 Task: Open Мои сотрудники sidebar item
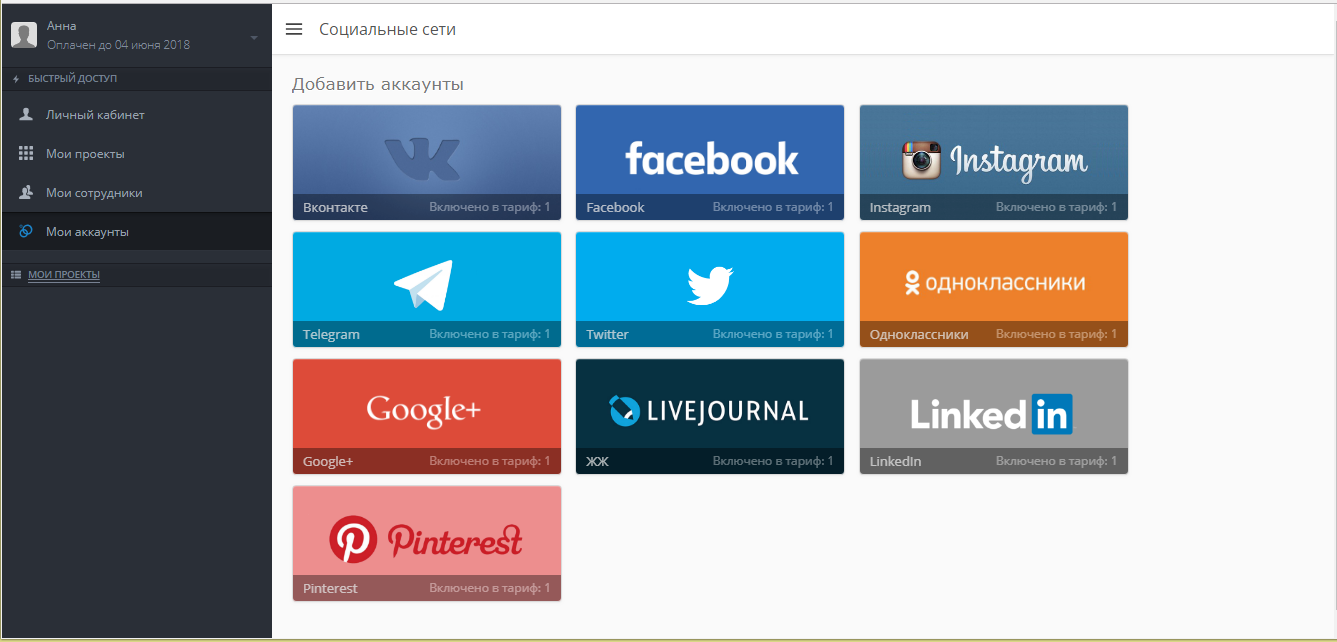[136, 193]
